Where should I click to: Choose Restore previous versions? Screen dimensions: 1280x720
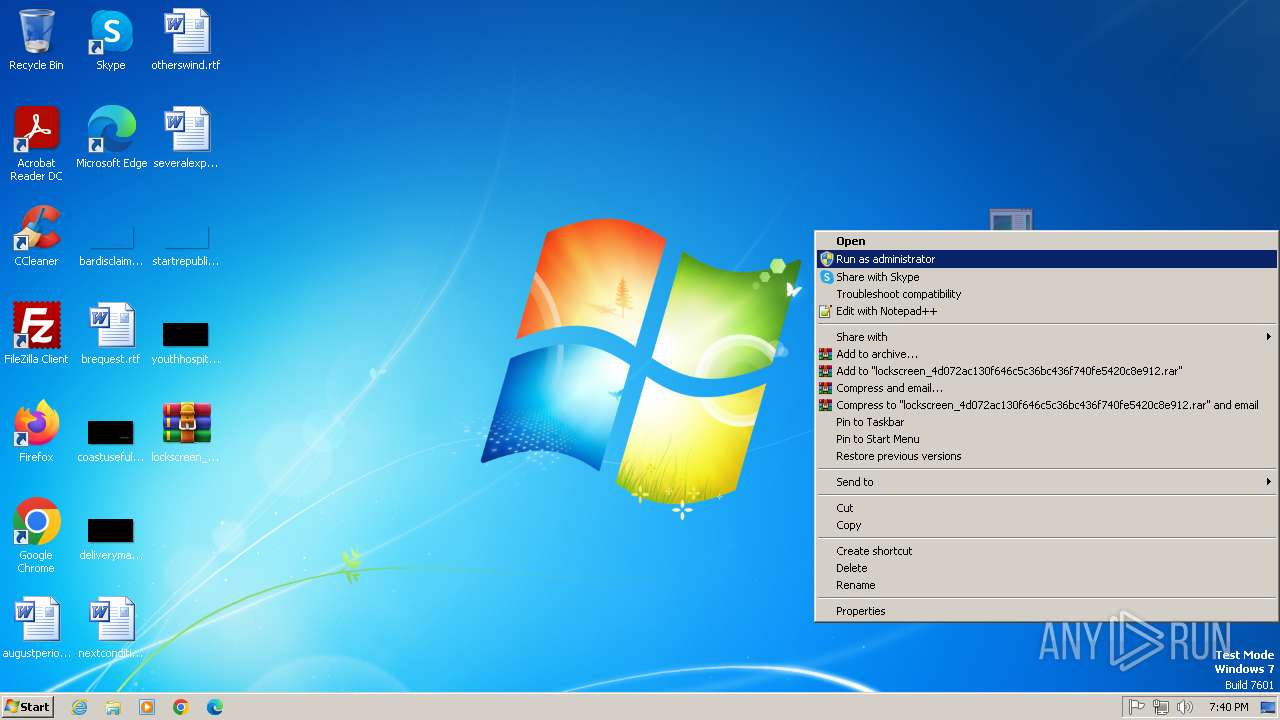pos(1047,456)
